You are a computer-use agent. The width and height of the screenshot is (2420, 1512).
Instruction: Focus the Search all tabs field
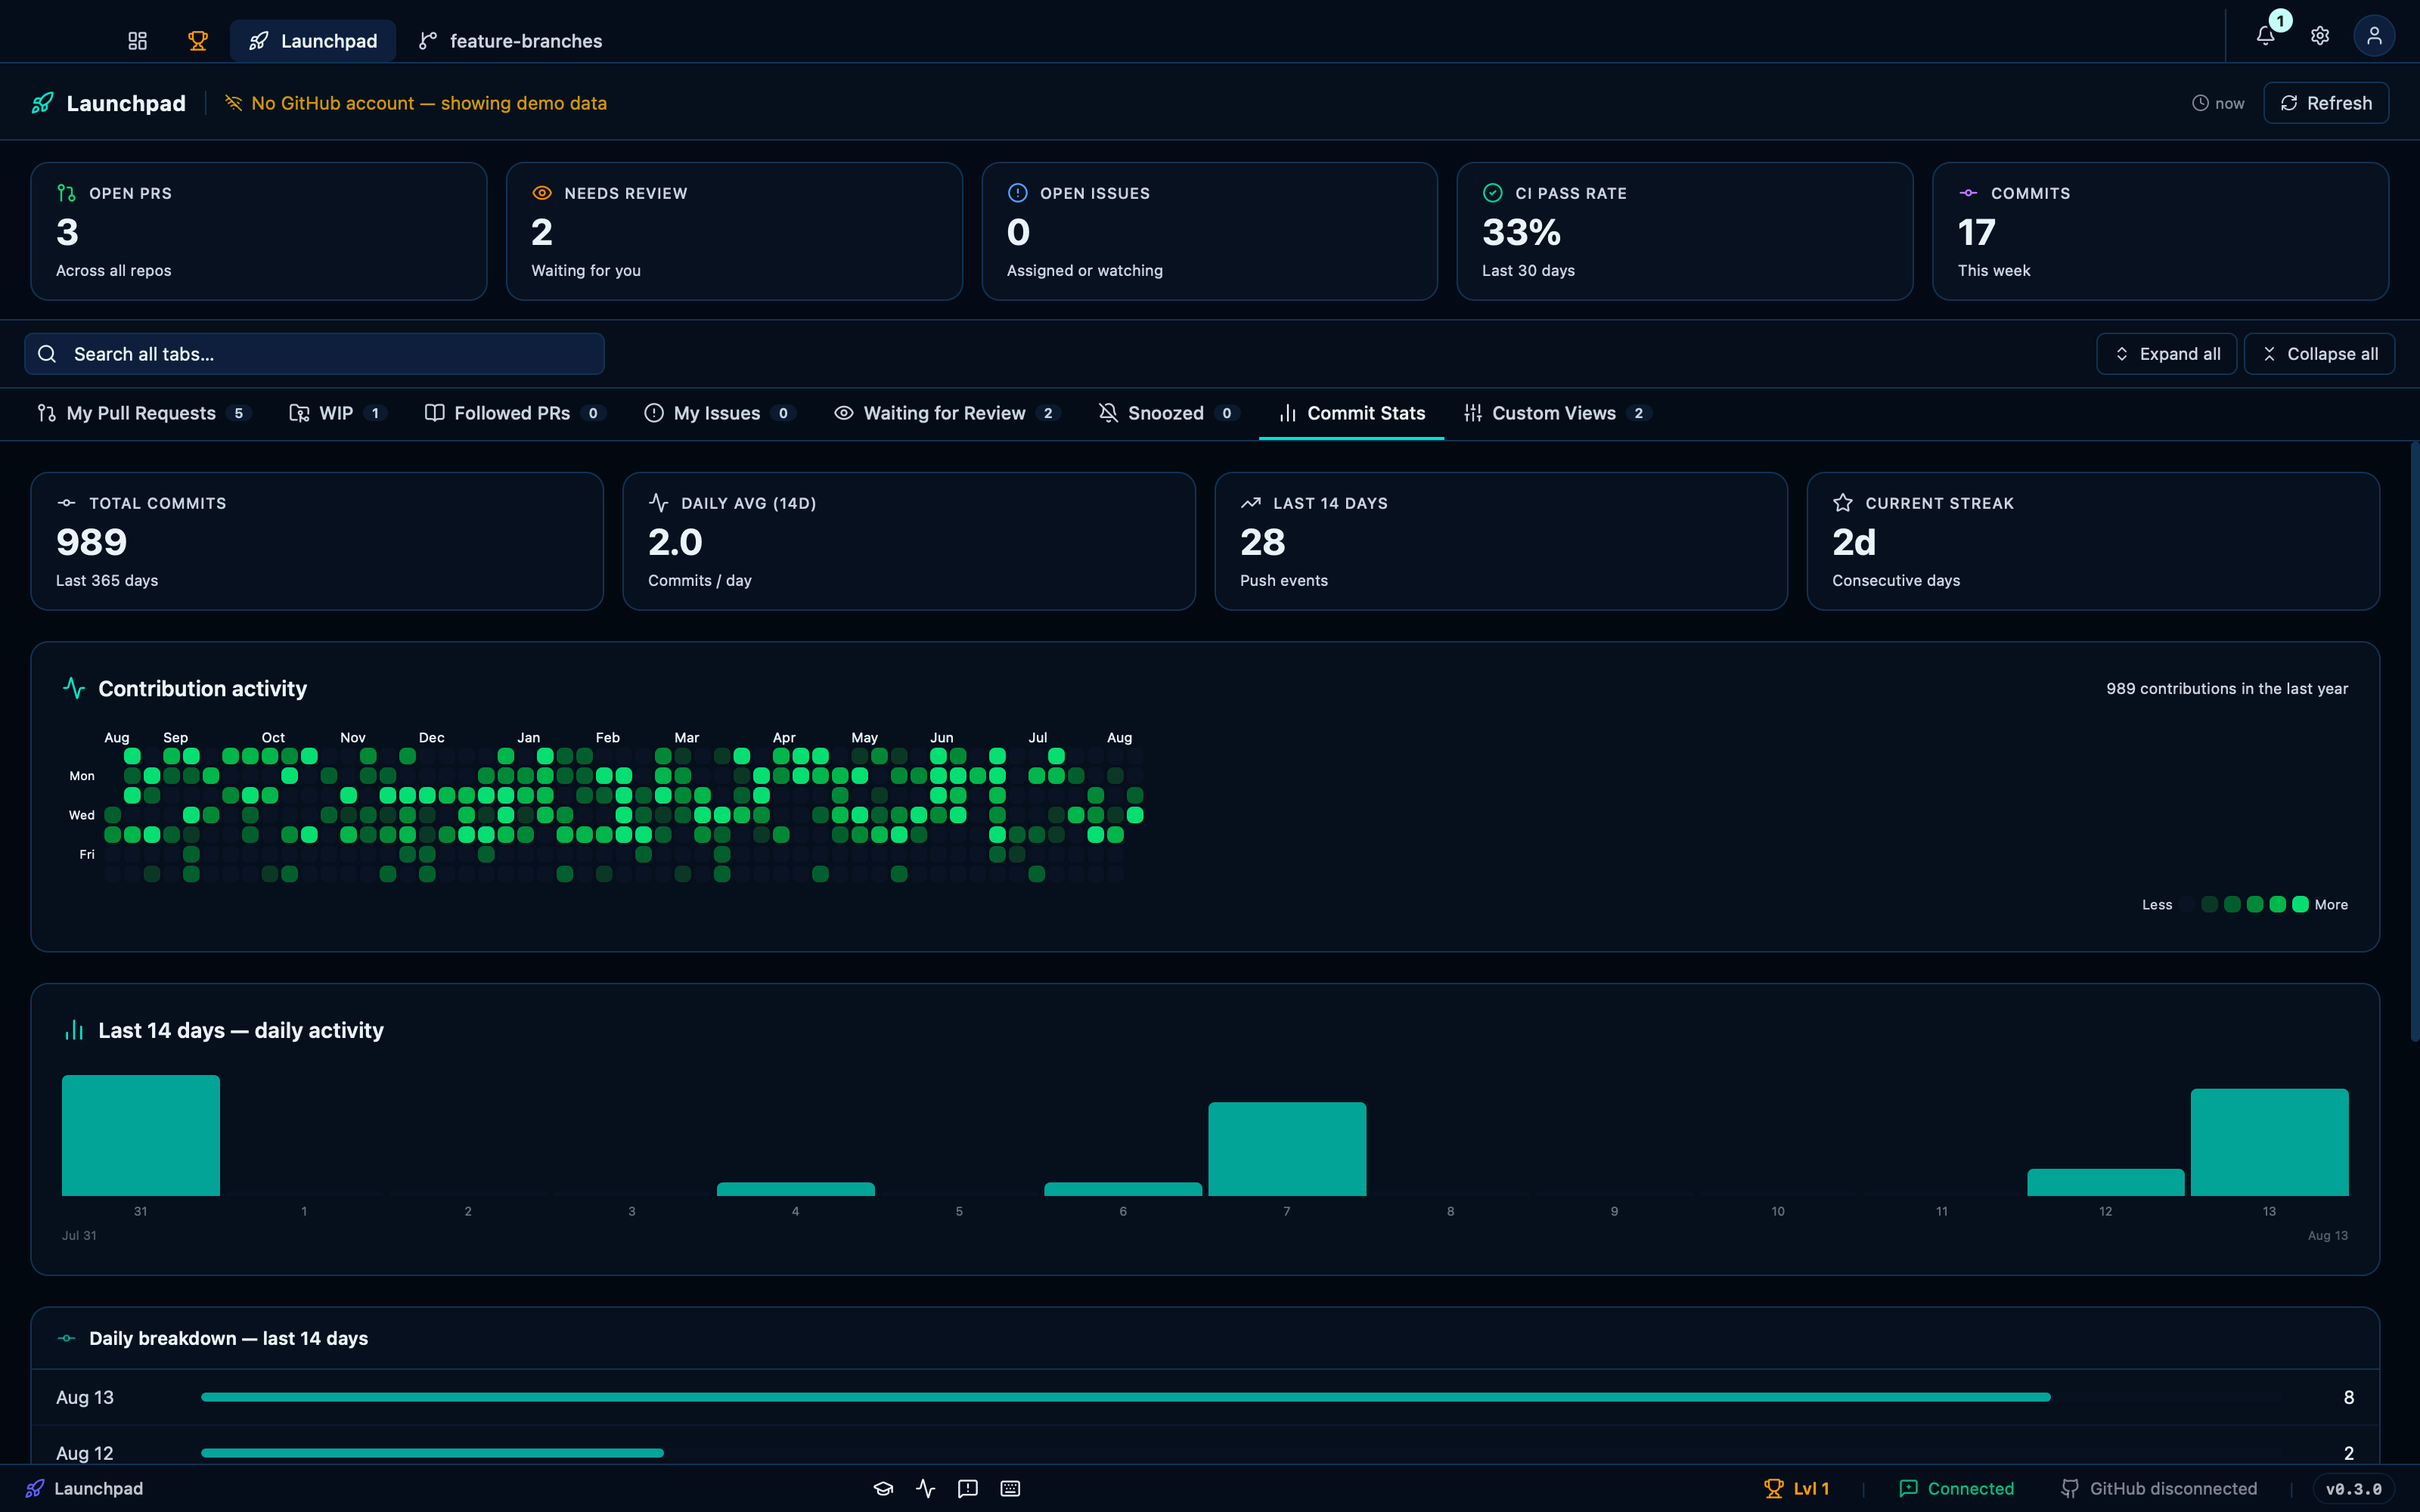pyautogui.click(x=314, y=354)
